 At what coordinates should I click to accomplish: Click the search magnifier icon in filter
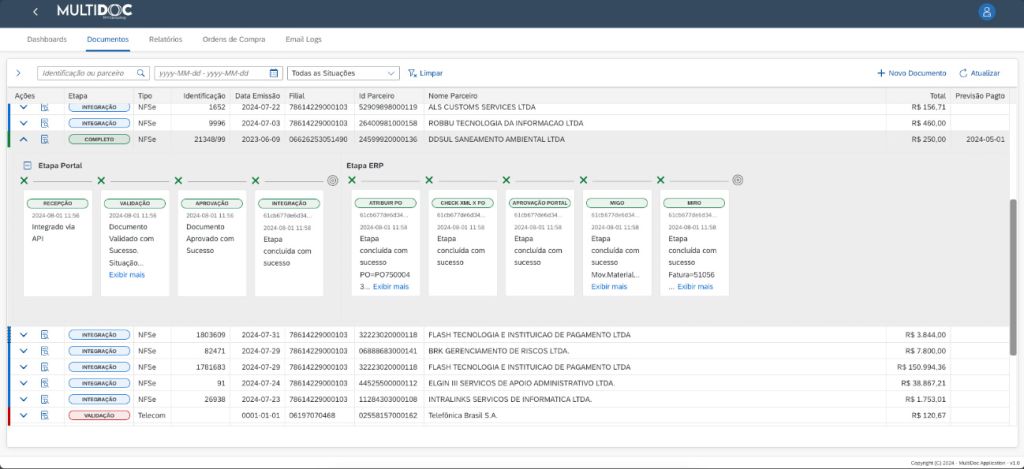[141, 73]
